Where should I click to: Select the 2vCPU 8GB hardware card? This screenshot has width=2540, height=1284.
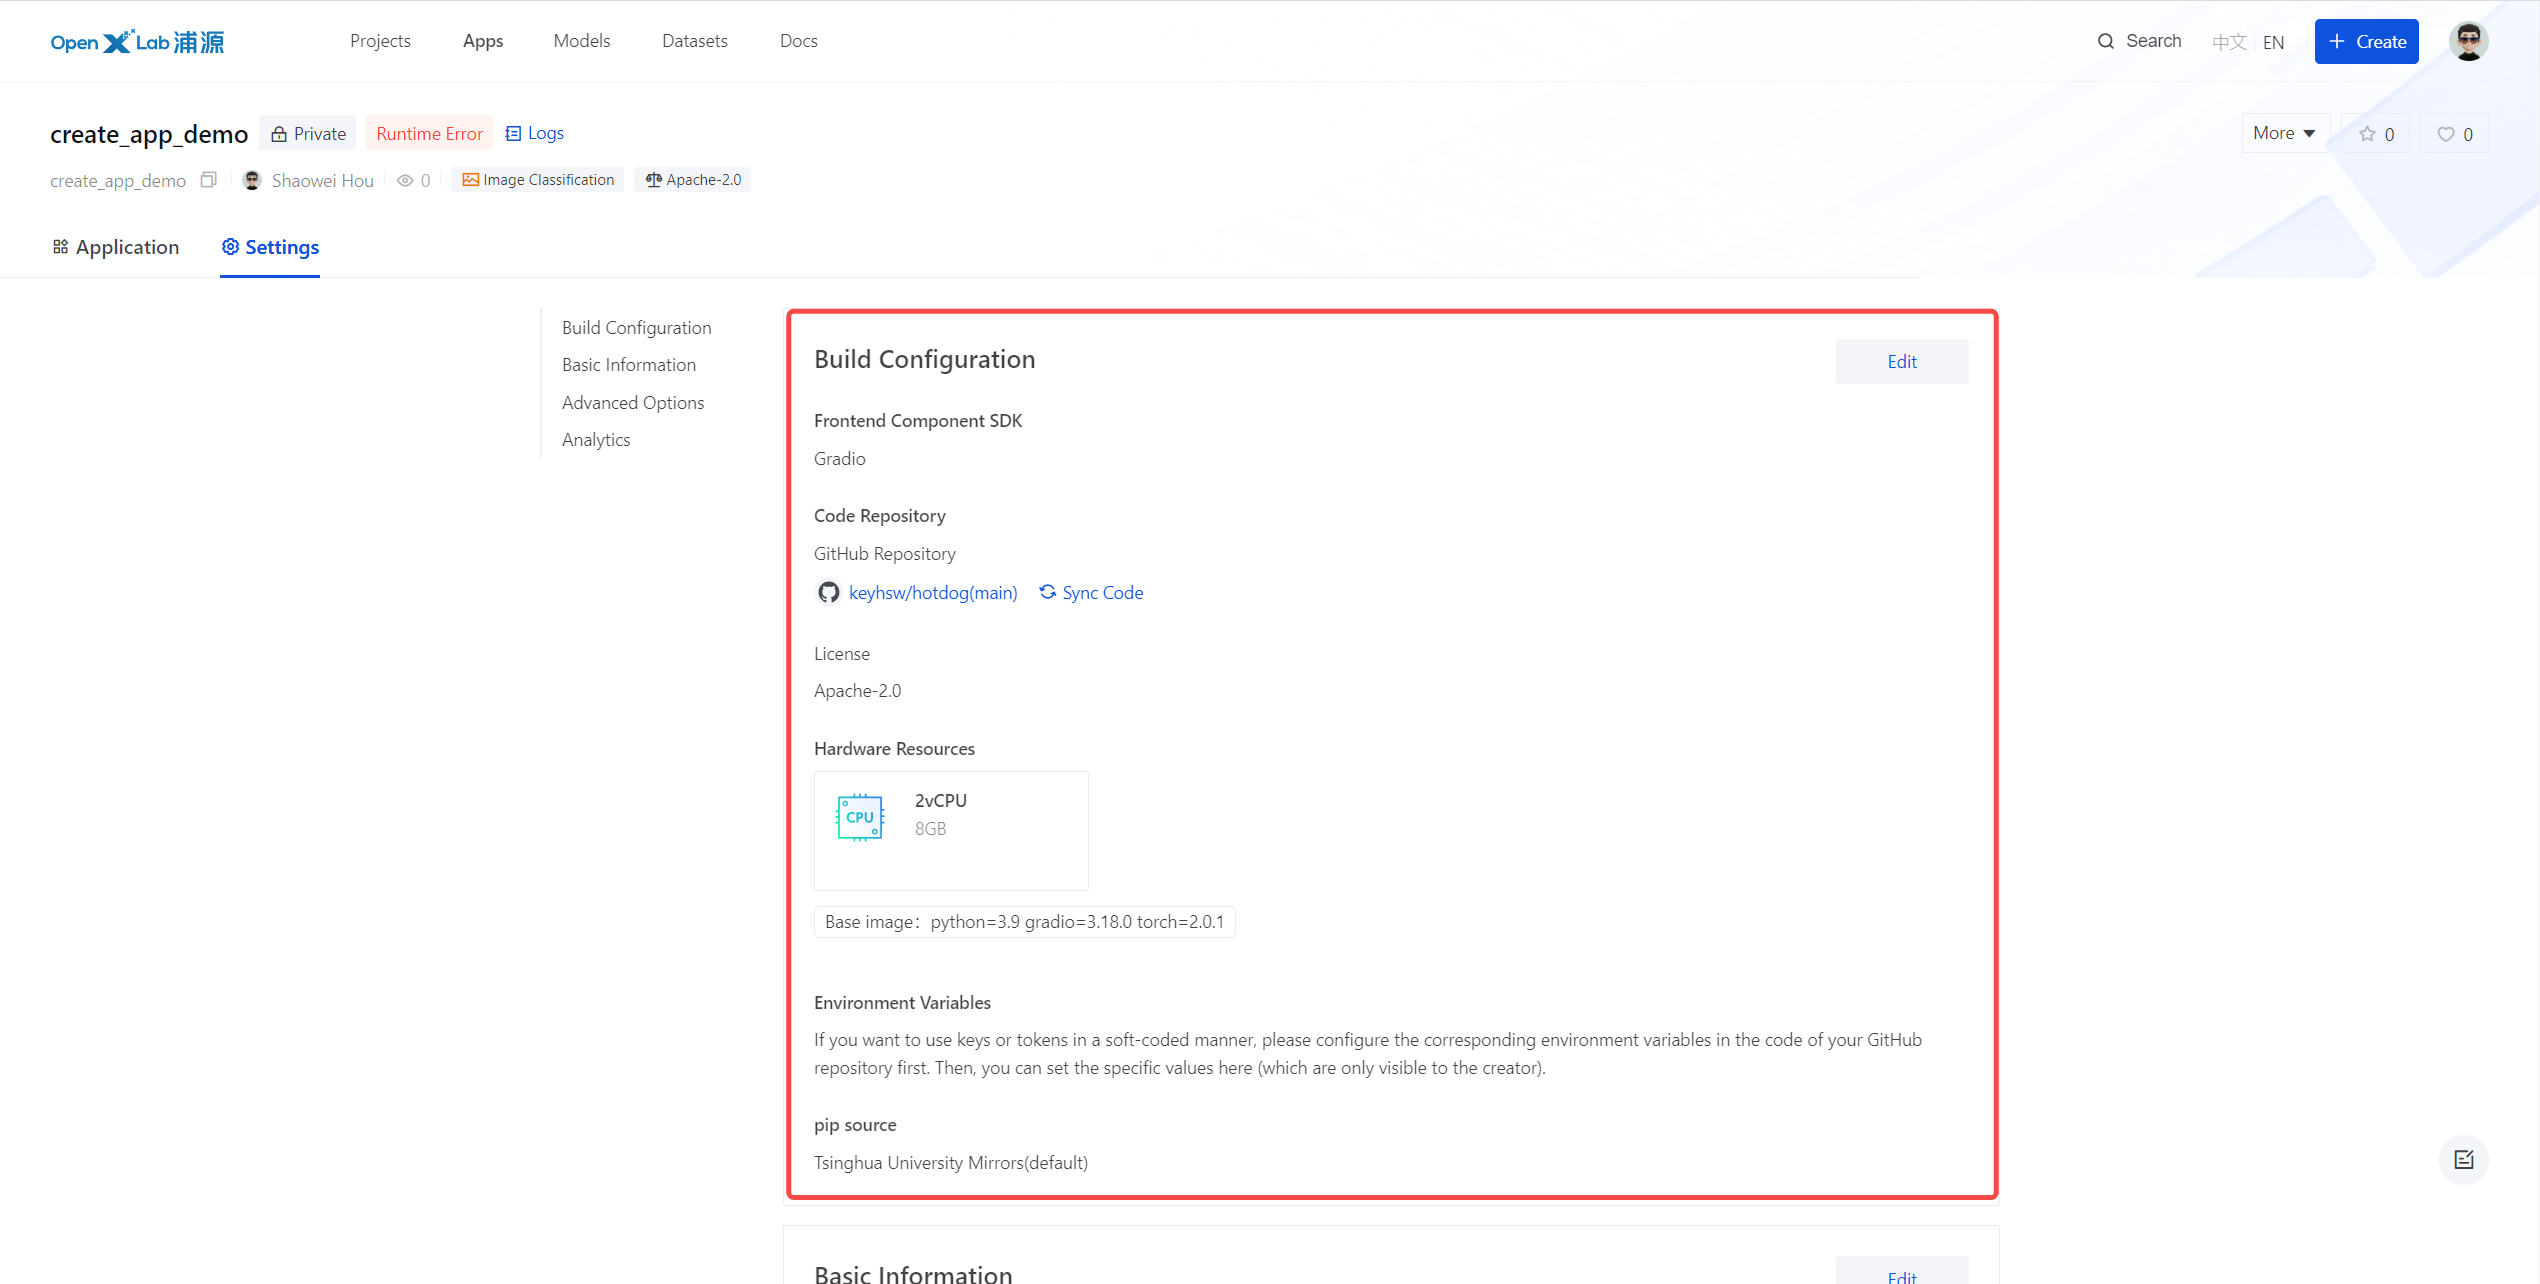tap(951, 831)
